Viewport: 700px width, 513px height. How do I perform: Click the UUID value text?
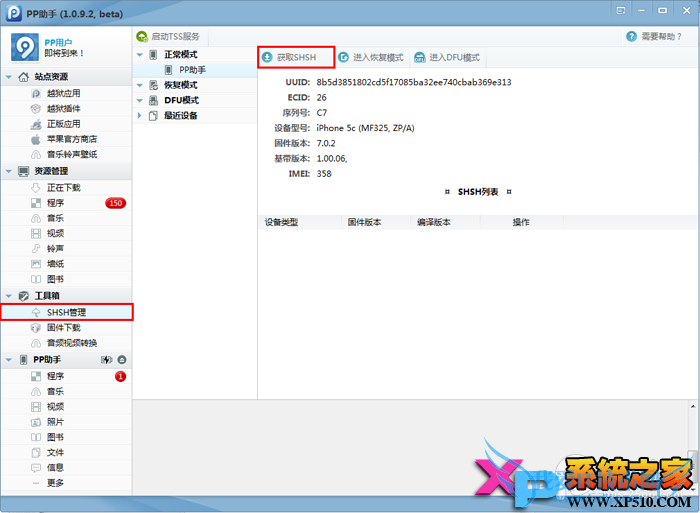coord(414,82)
